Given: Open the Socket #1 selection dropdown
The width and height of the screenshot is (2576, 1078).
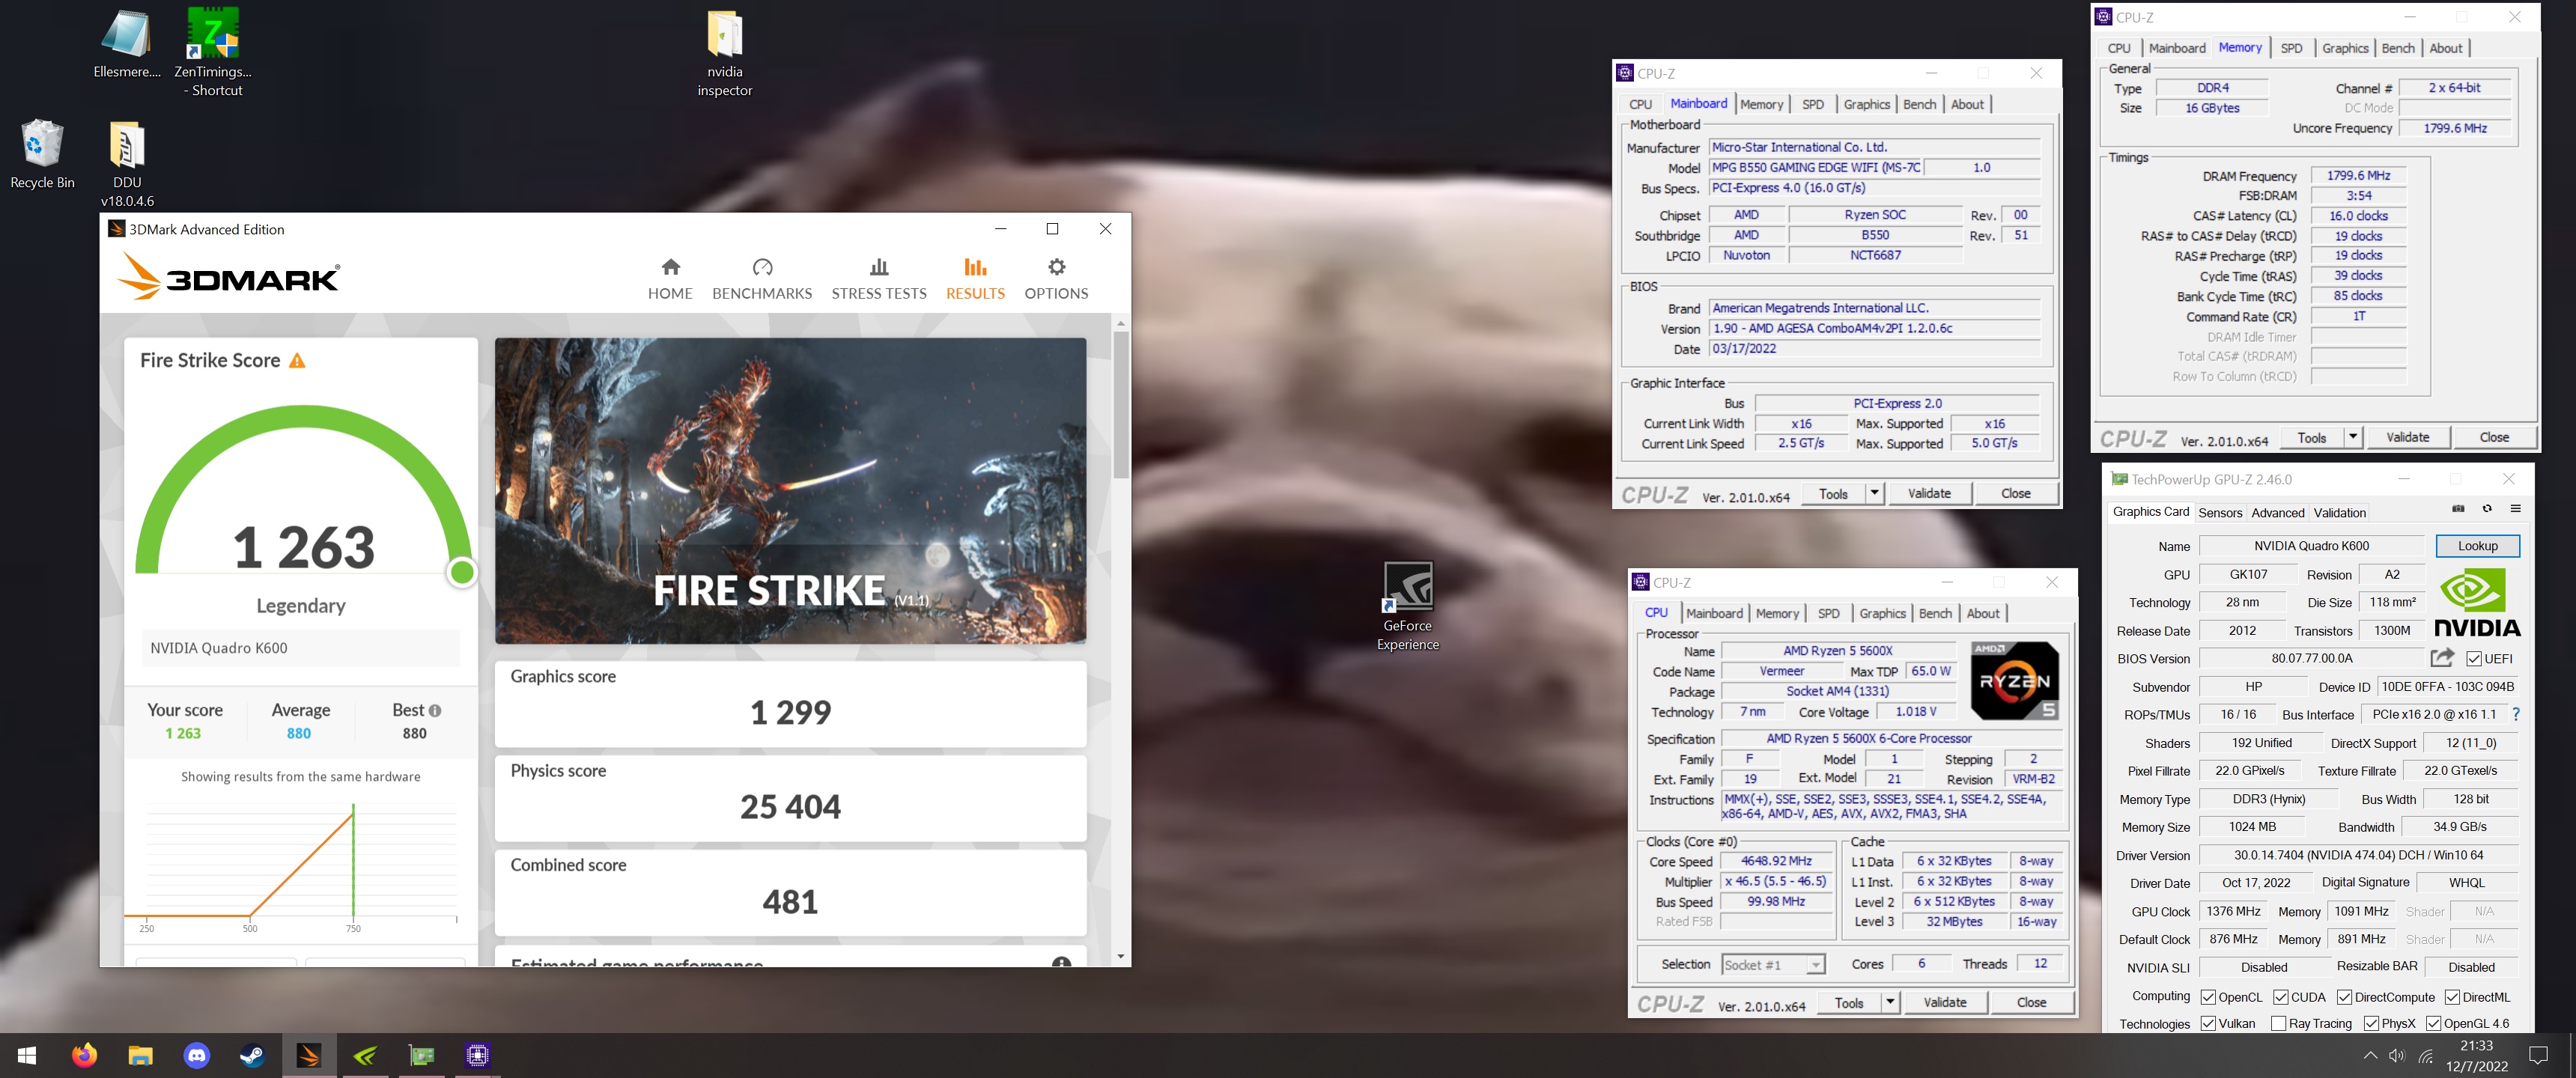Looking at the screenshot, I should [x=1773, y=964].
